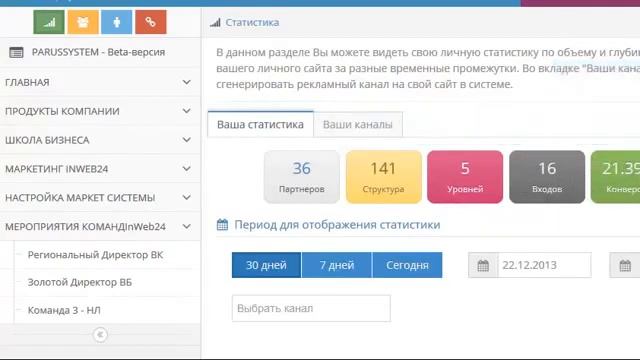Collapse sidebar with the round arrow button
Image resolution: width=640 pixels, height=360 pixels.
(100, 335)
